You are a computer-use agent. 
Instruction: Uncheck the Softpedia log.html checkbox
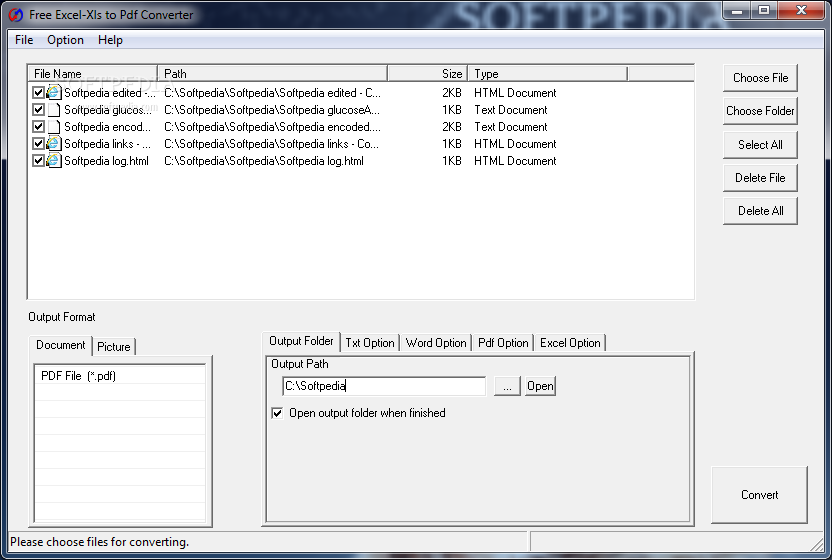(38, 161)
